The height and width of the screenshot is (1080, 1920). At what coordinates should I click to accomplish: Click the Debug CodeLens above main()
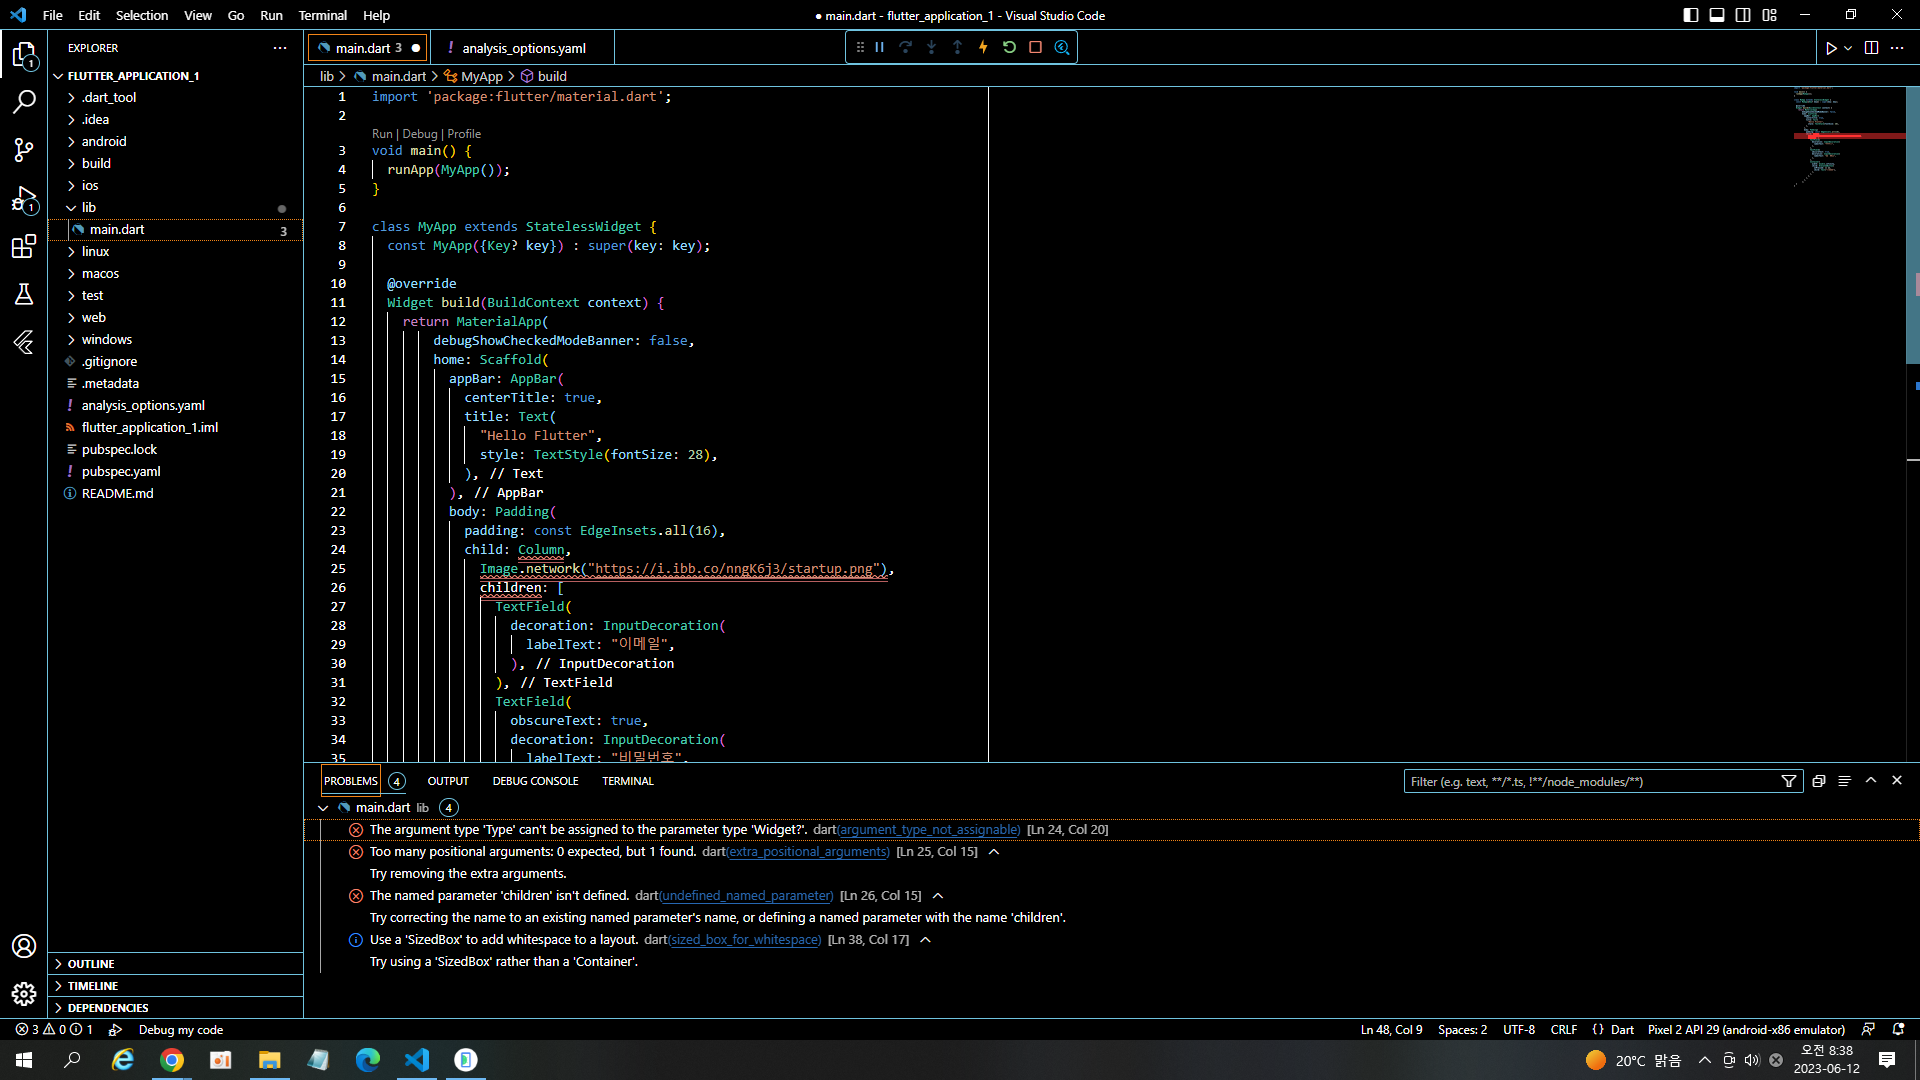click(x=420, y=134)
